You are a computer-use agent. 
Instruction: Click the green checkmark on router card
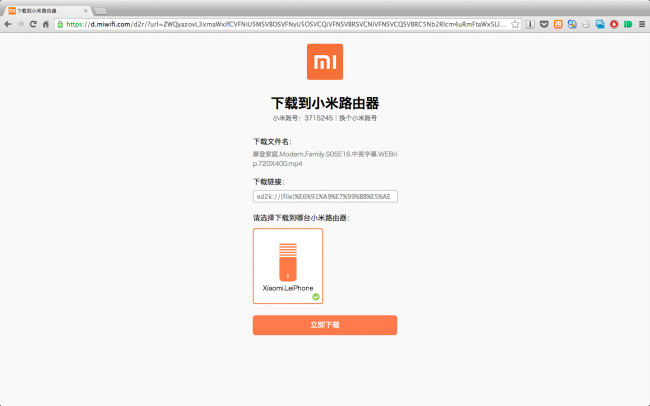tap(316, 297)
